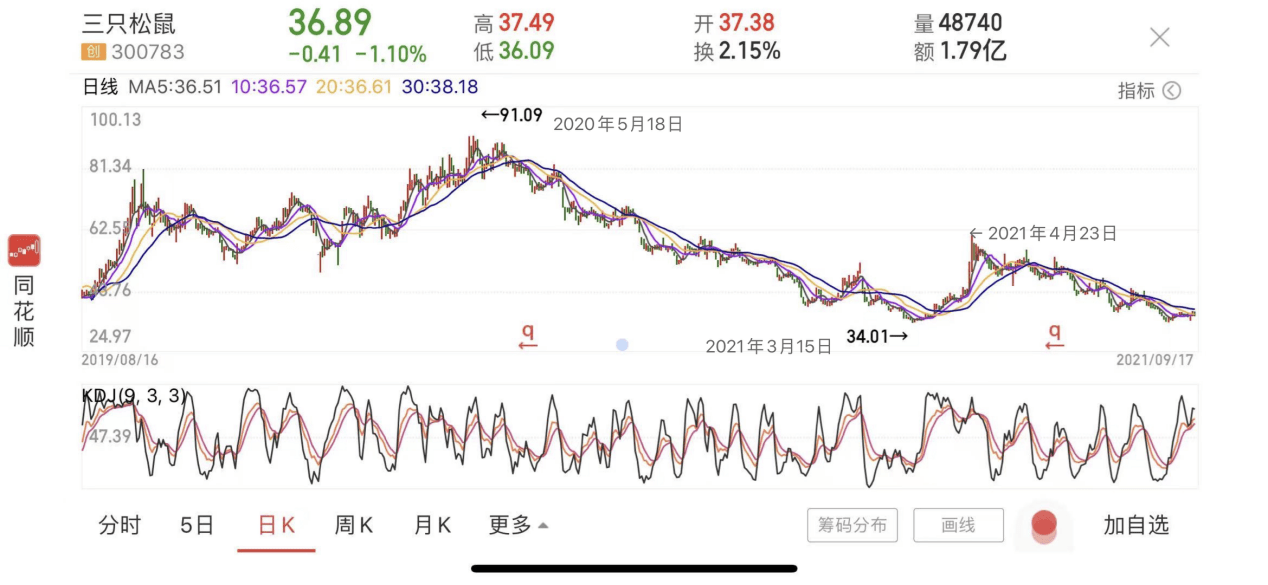Click the current price 36.89
The image size is (1268, 585).
330,22
